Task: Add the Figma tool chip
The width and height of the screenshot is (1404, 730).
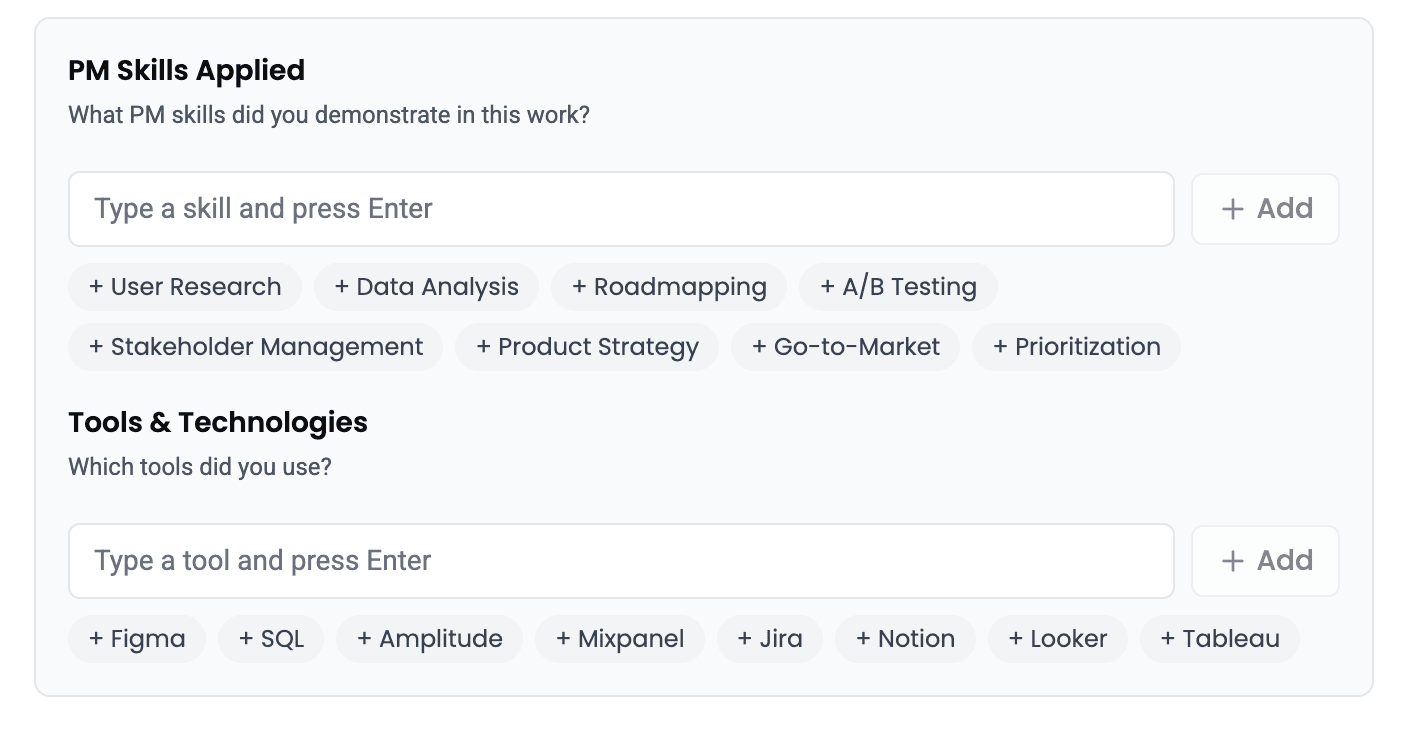Action: (137, 639)
